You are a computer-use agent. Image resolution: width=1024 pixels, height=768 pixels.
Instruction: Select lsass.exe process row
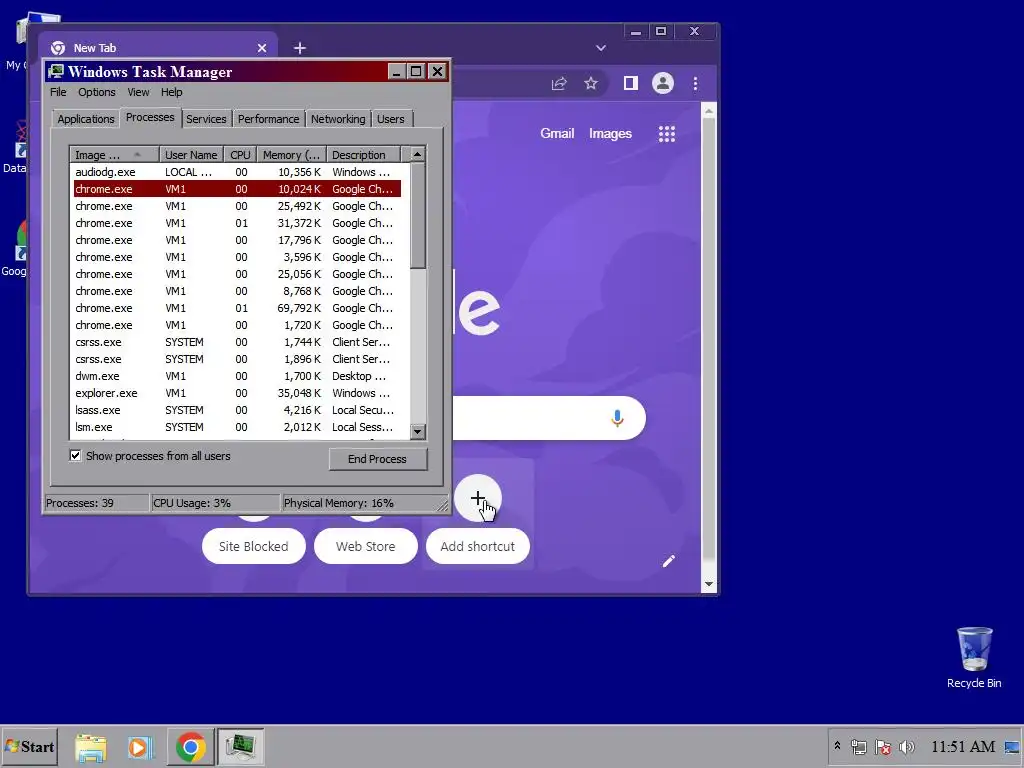coord(236,410)
